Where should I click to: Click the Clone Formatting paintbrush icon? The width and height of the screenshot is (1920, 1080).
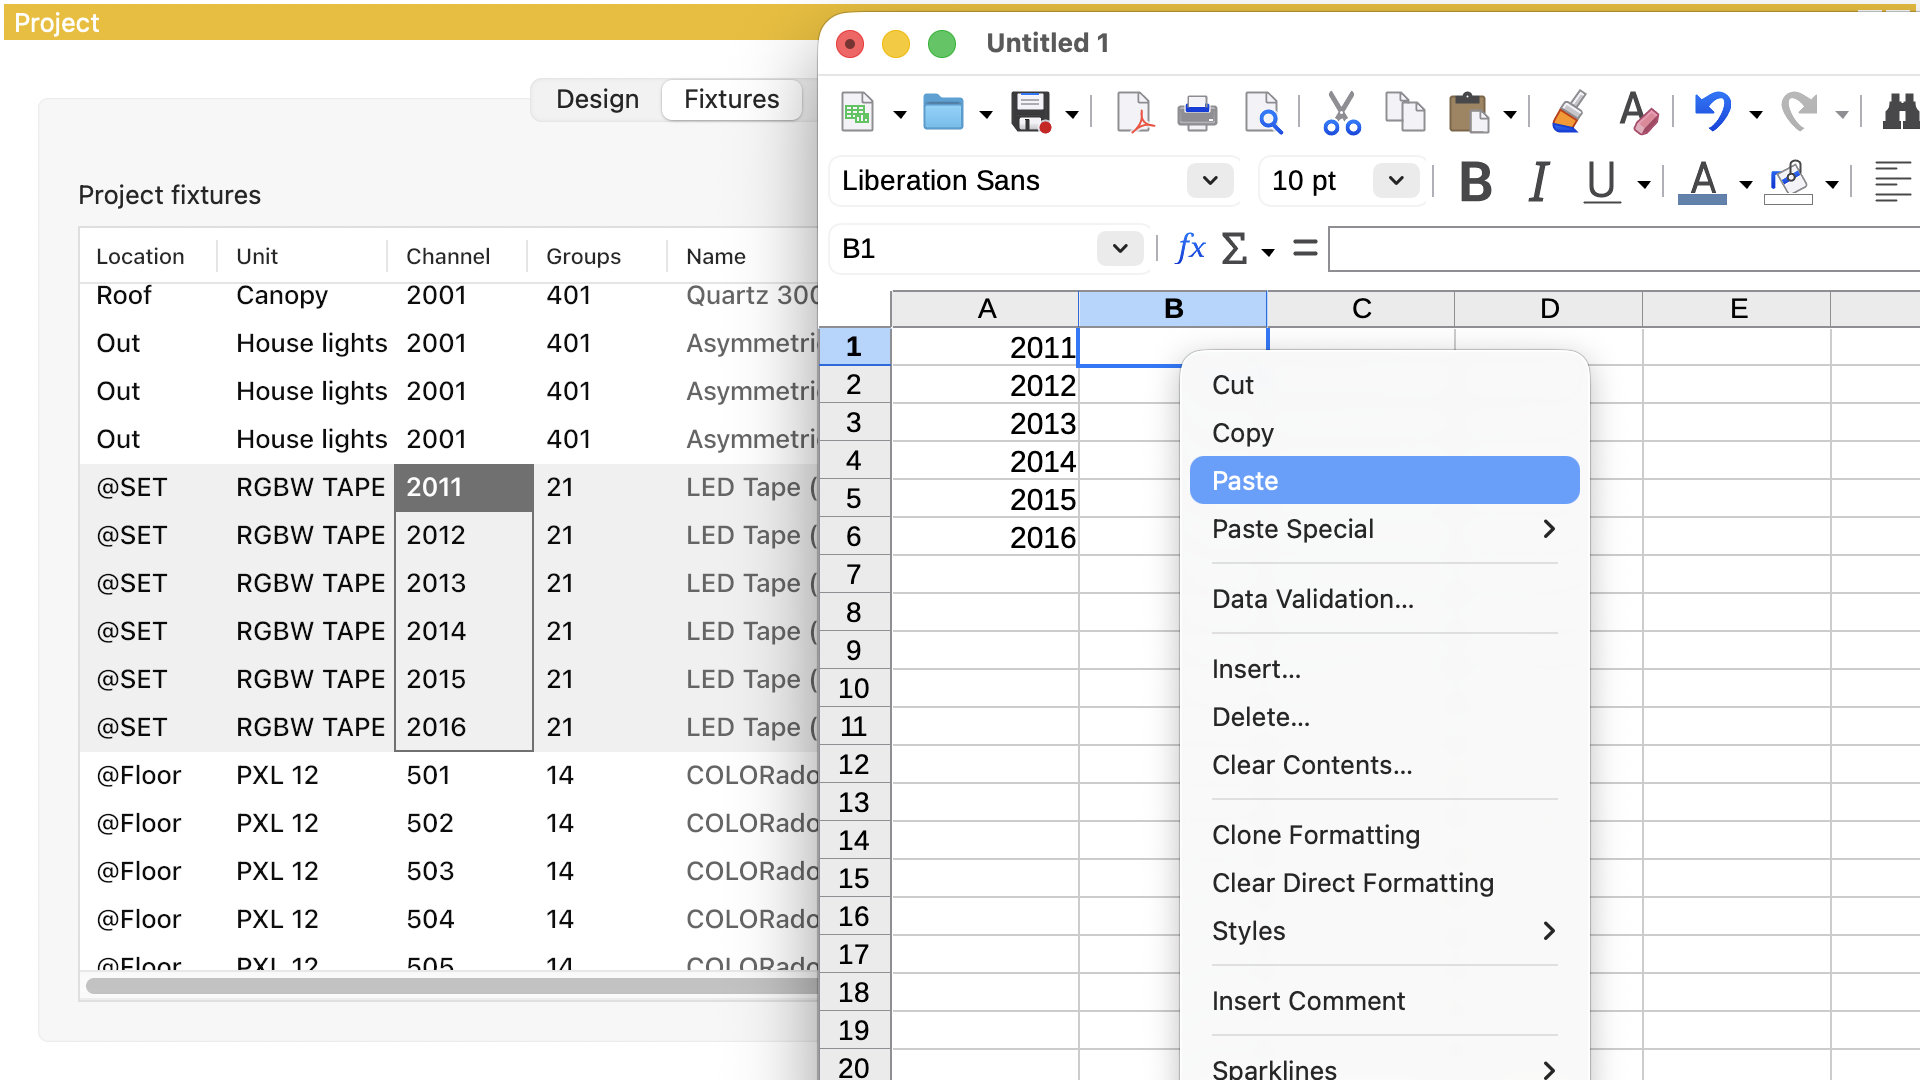[x=1569, y=113]
